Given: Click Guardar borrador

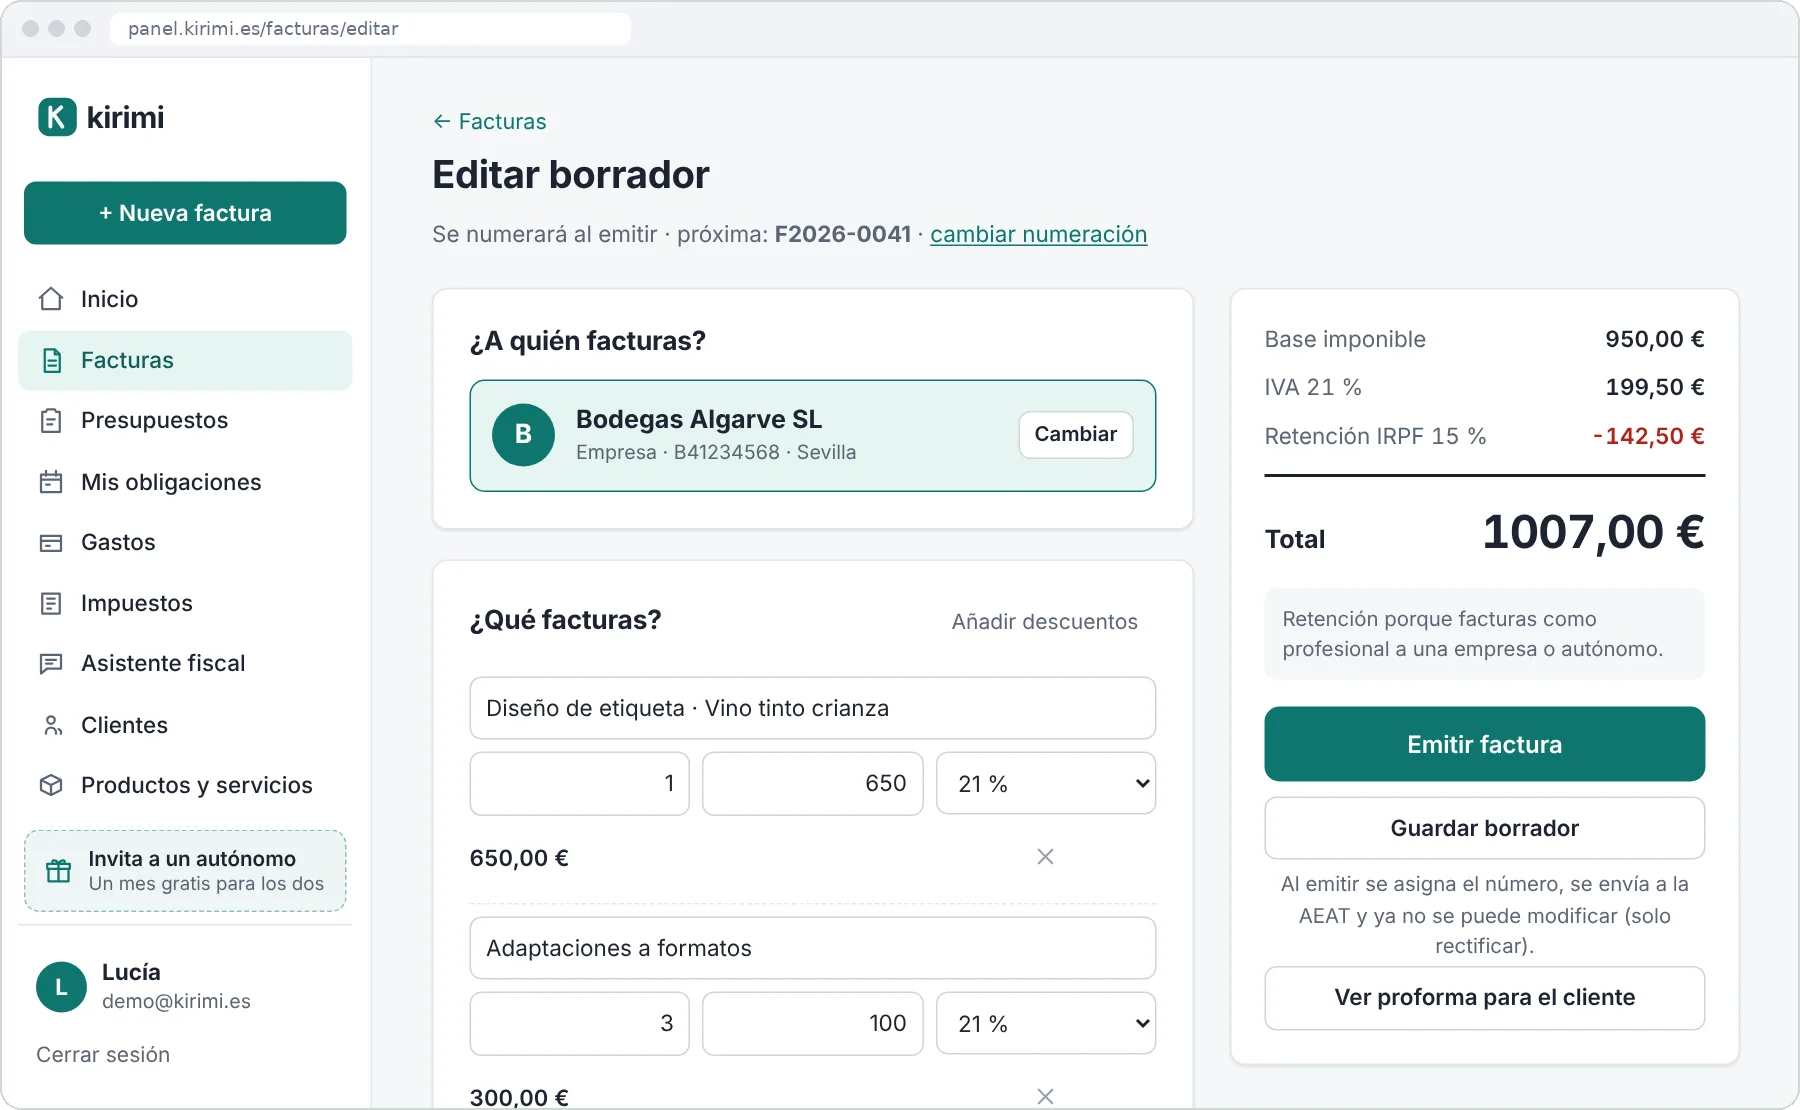Looking at the screenshot, I should (x=1484, y=828).
